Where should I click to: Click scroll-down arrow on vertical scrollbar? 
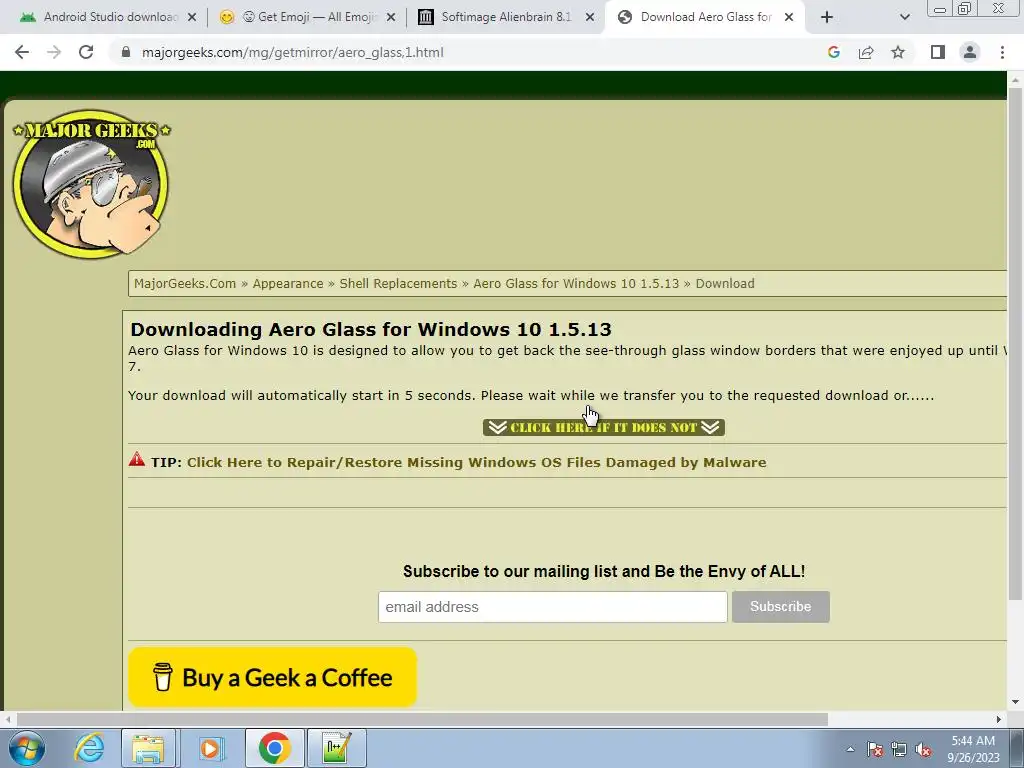1015,702
